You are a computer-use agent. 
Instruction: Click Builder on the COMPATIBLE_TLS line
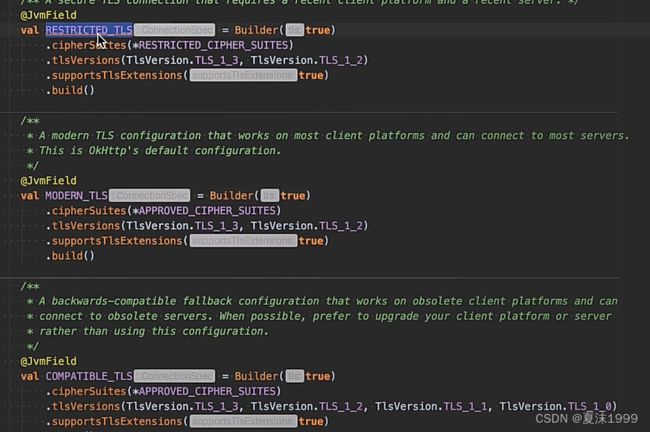point(256,376)
